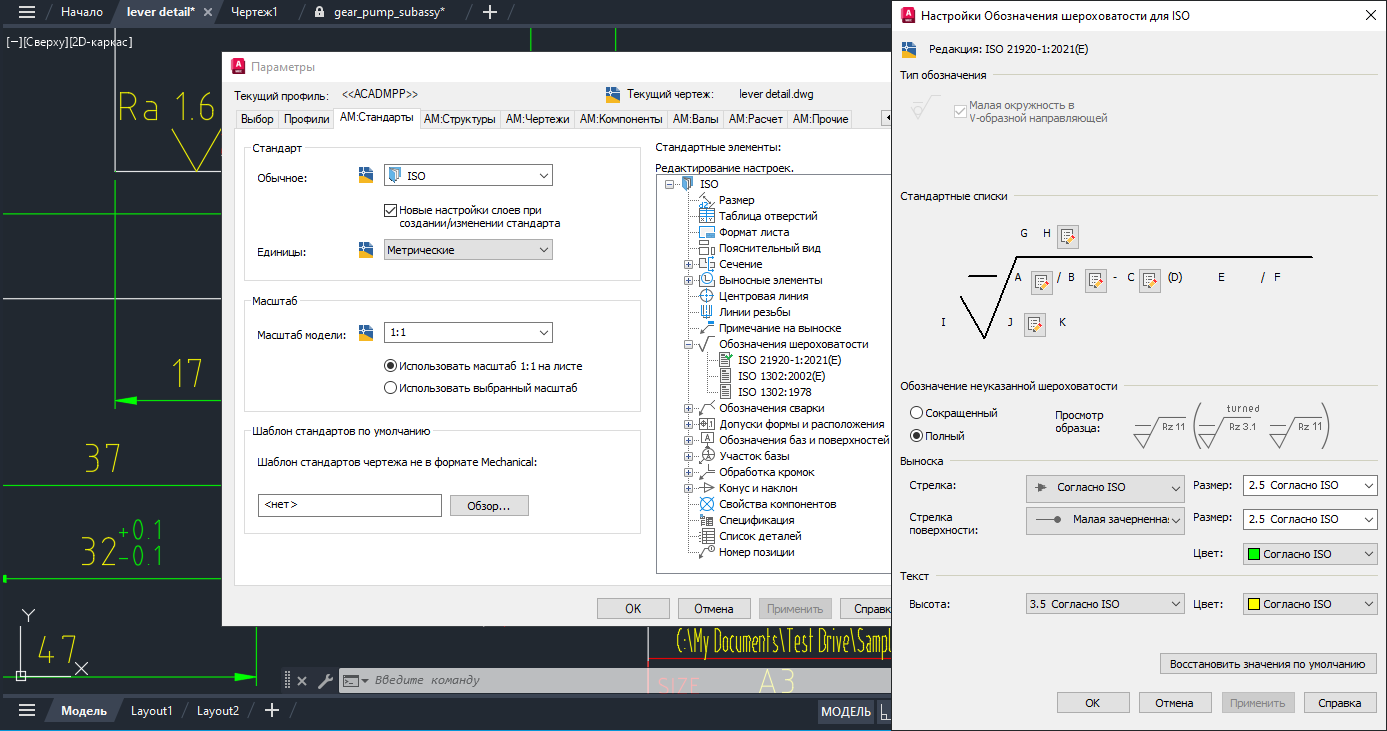Click the customize wrench icon in command line
The width and height of the screenshot is (1387, 731).
tap(324, 680)
